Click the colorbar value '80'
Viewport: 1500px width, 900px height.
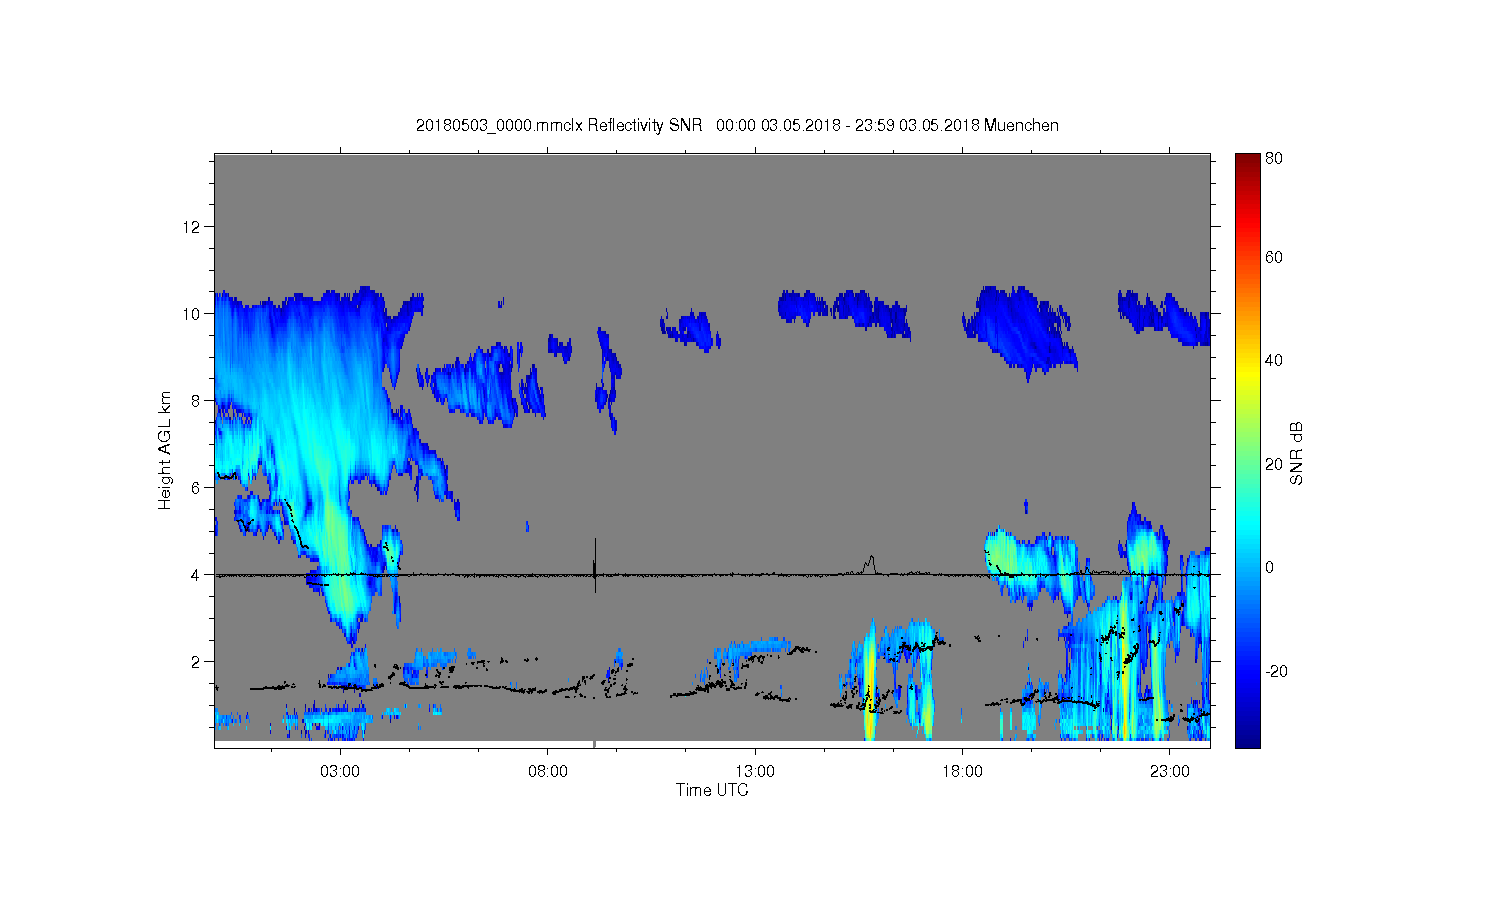point(1274,158)
